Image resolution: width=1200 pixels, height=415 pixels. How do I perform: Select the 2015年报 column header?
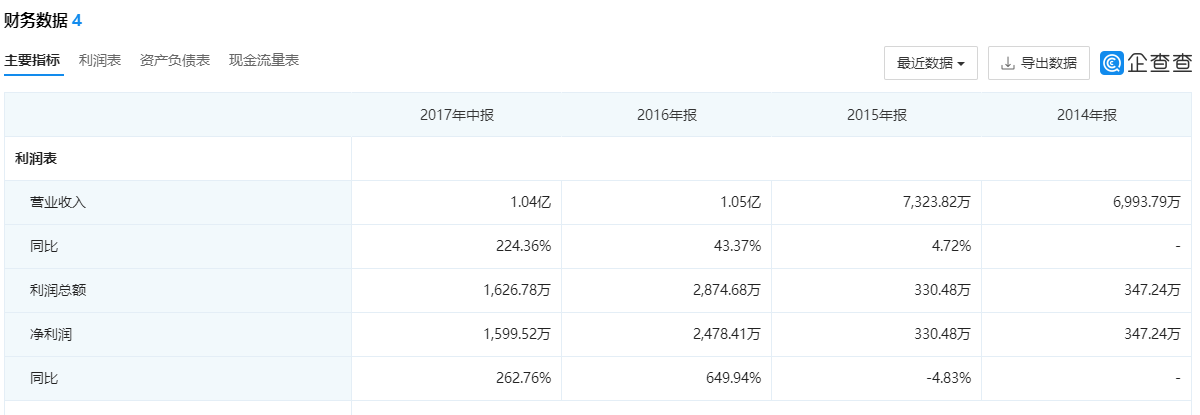[x=877, y=115]
